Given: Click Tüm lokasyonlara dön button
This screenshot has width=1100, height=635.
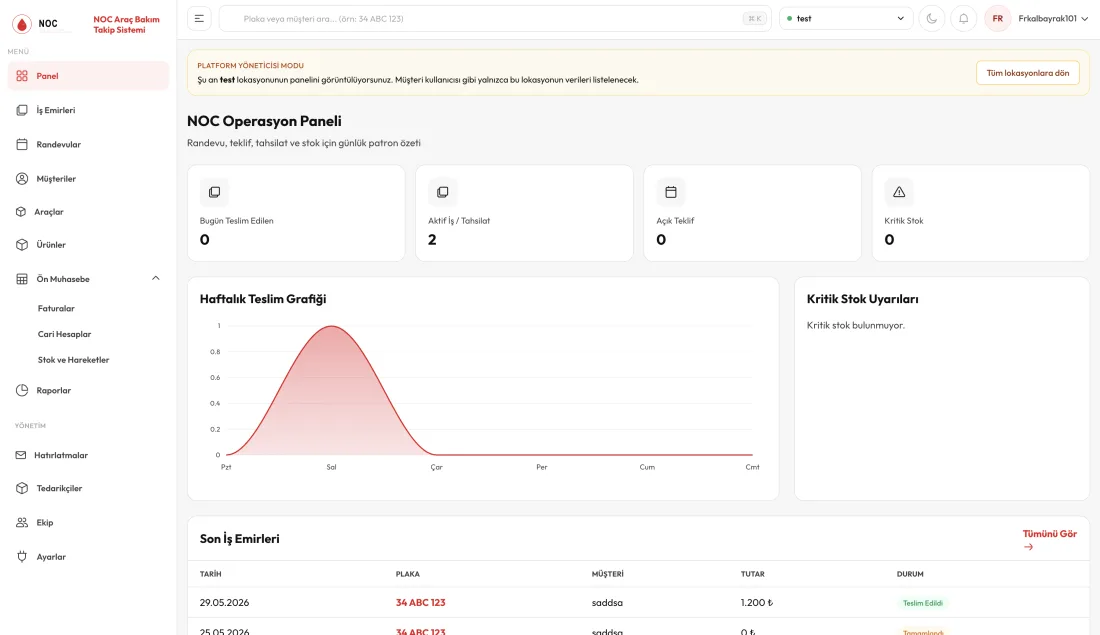Looking at the screenshot, I should coord(1028,73).
